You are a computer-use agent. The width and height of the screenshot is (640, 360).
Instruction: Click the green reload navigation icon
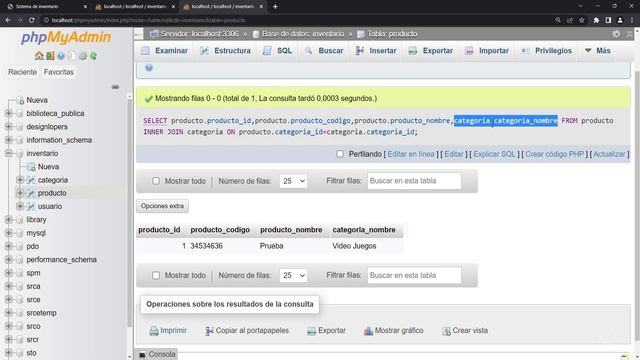click(x=93, y=56)
